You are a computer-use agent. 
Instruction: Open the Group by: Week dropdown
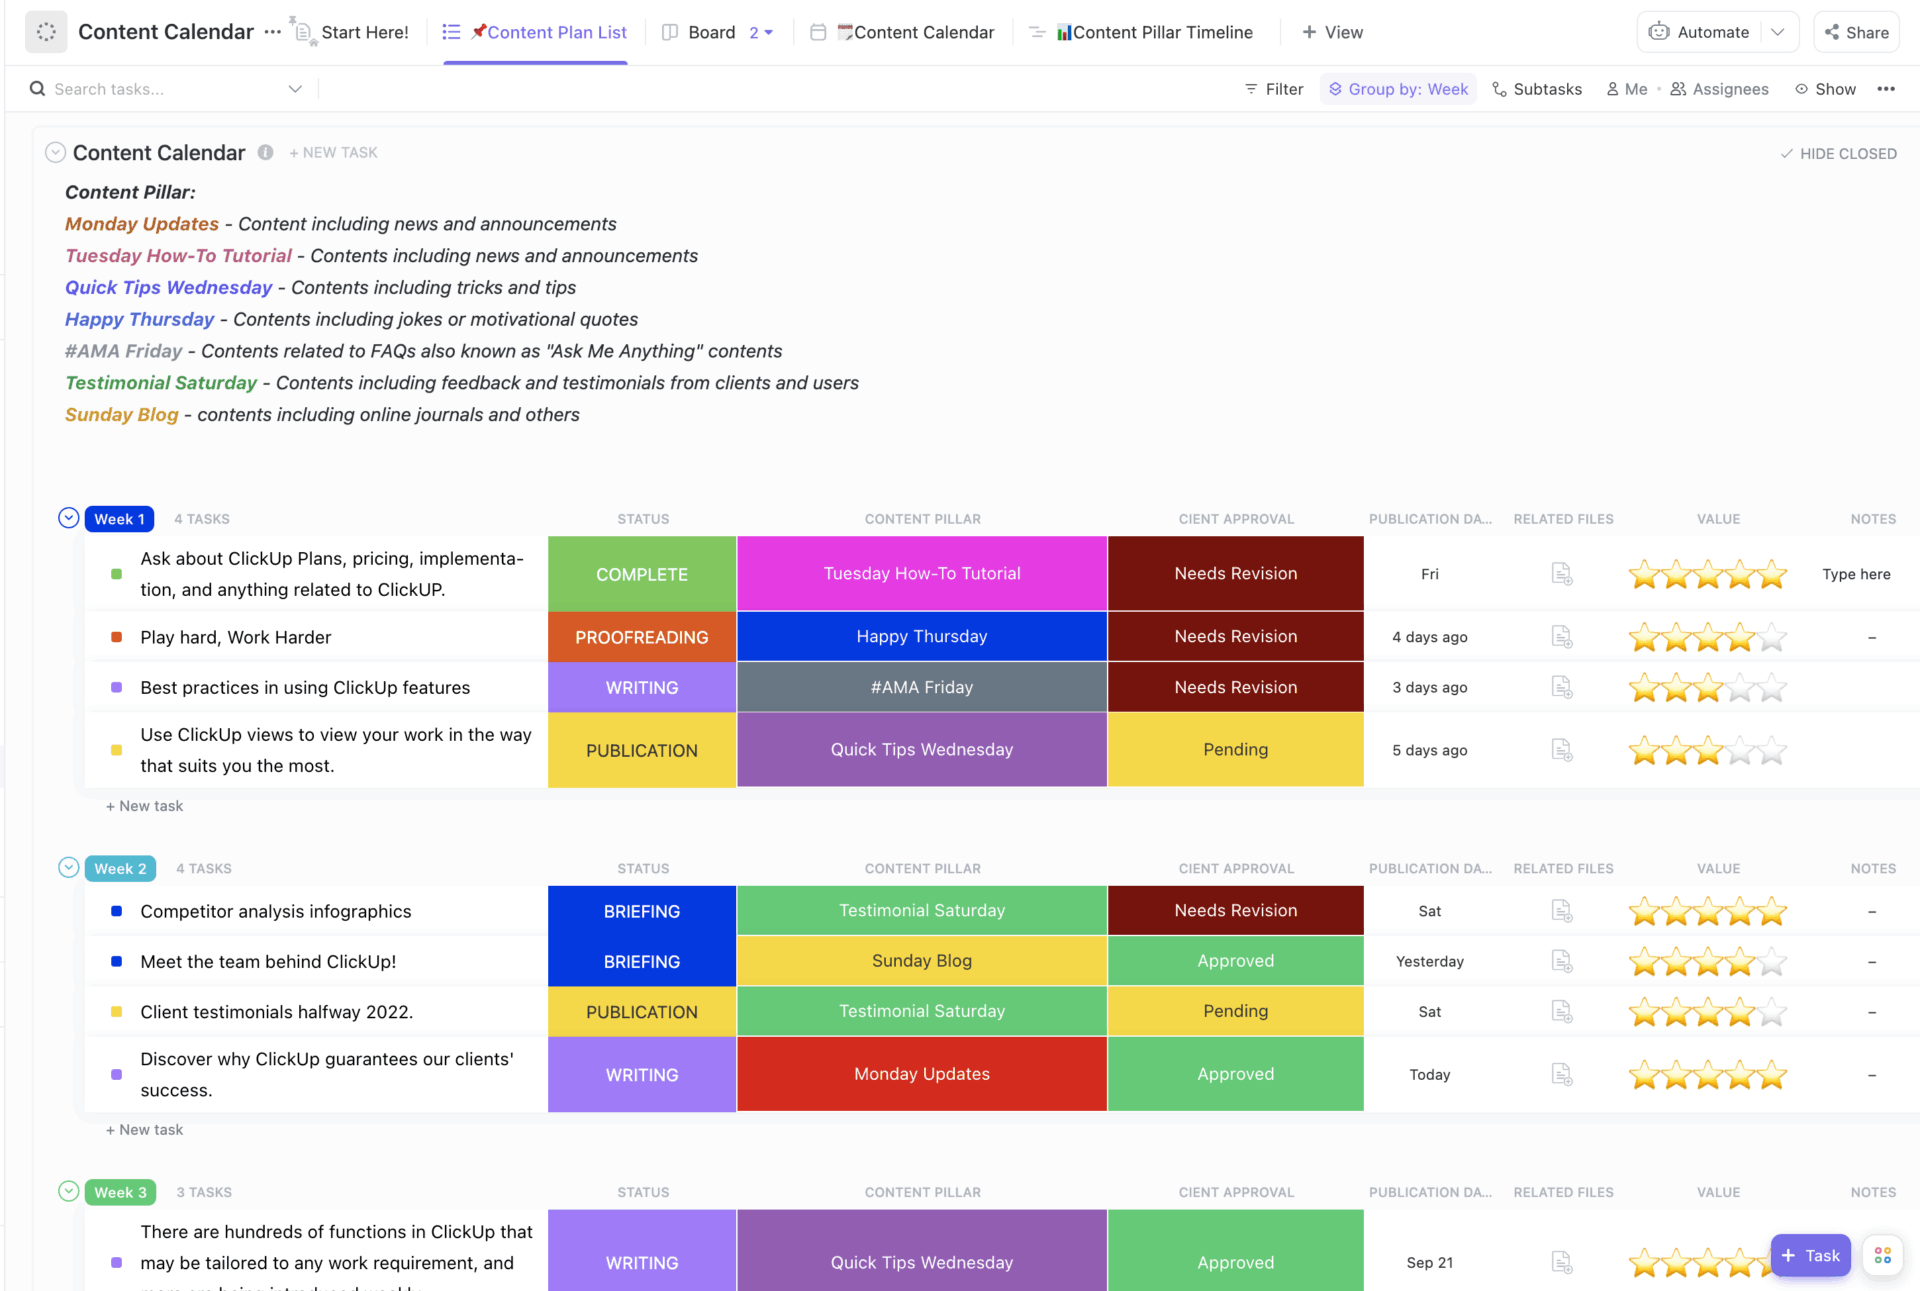(1399, 89)
